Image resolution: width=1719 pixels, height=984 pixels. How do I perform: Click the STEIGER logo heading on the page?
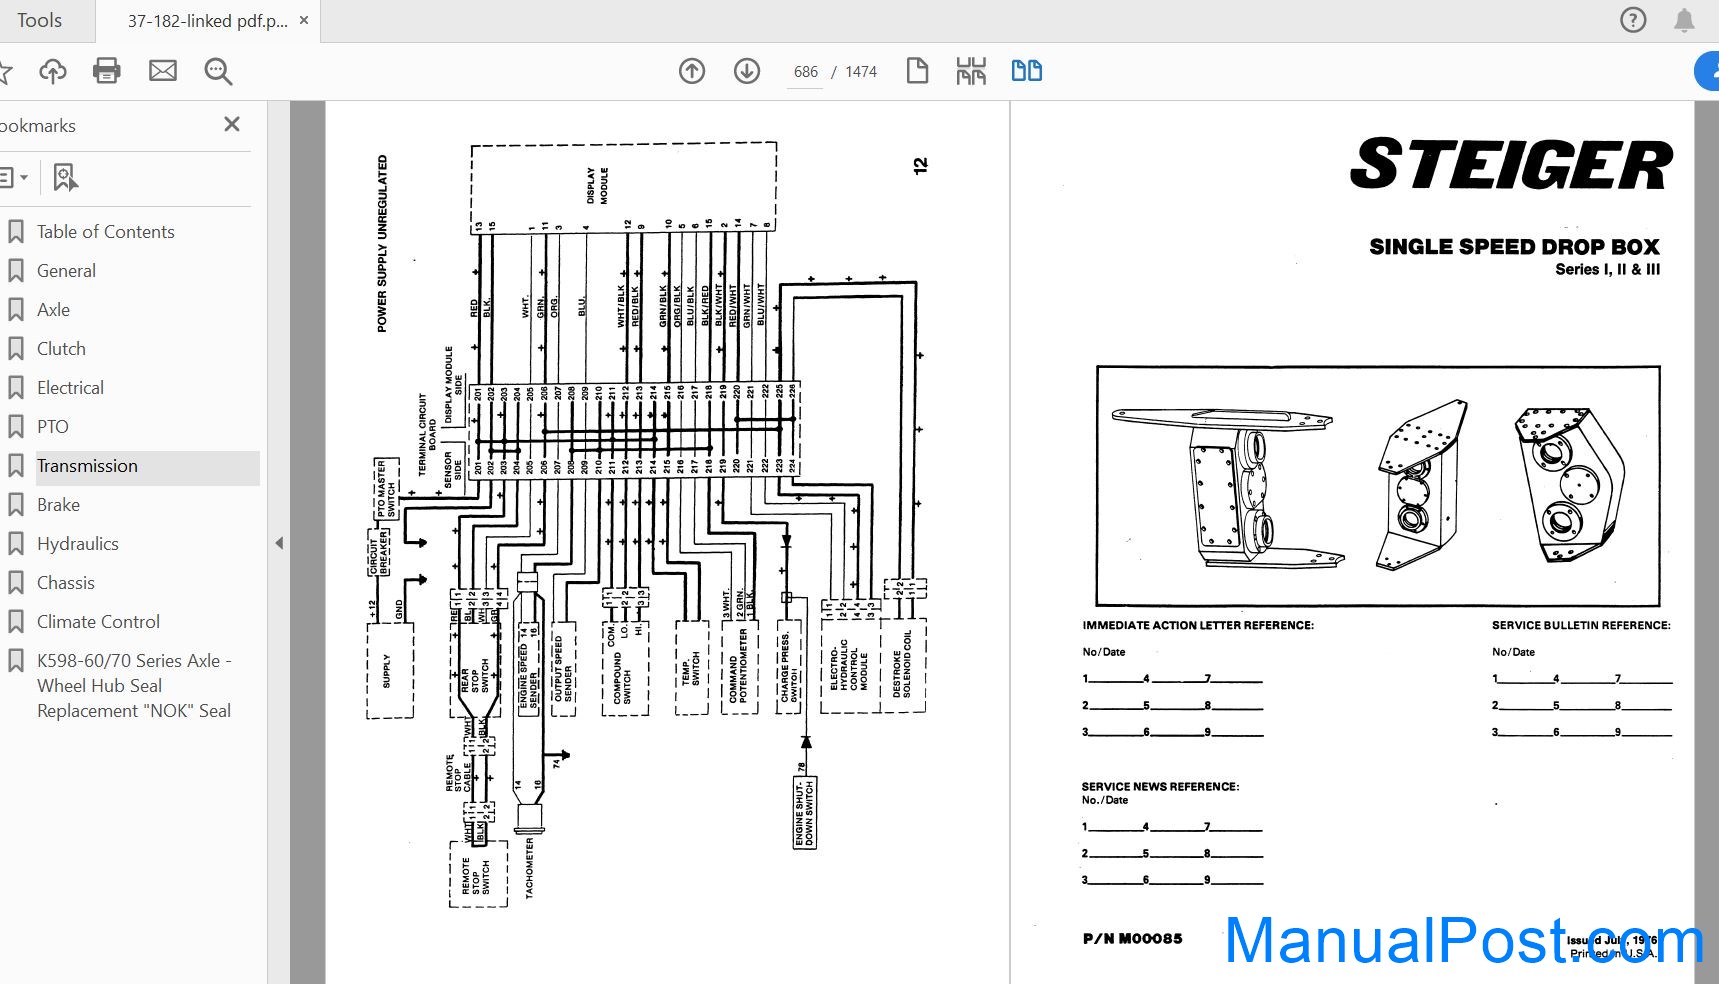click(x=1511, y=165)
